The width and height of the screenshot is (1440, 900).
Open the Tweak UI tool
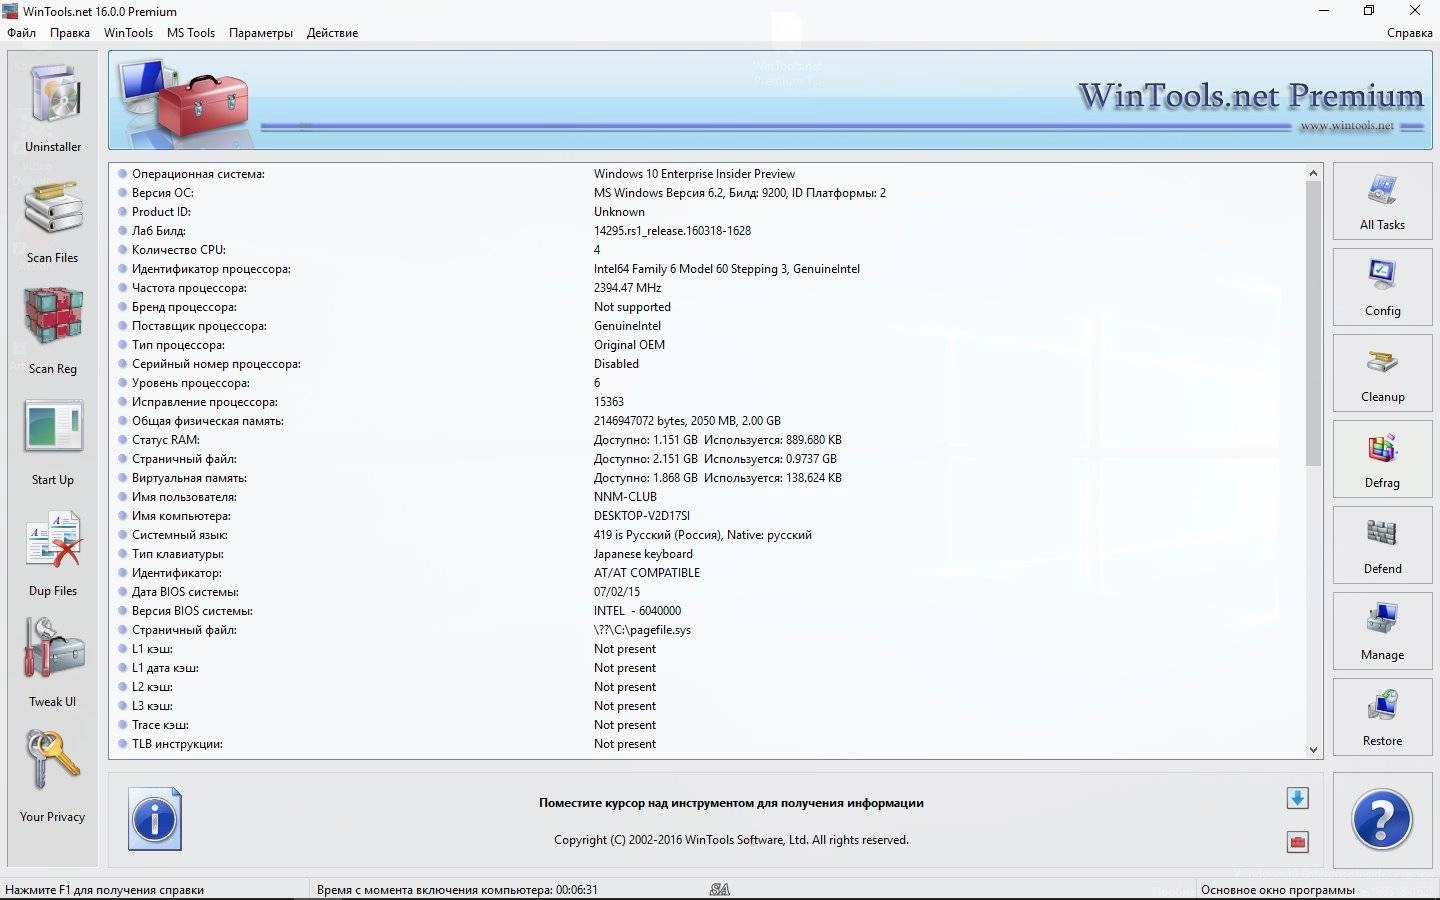click(x=53, y=664)
